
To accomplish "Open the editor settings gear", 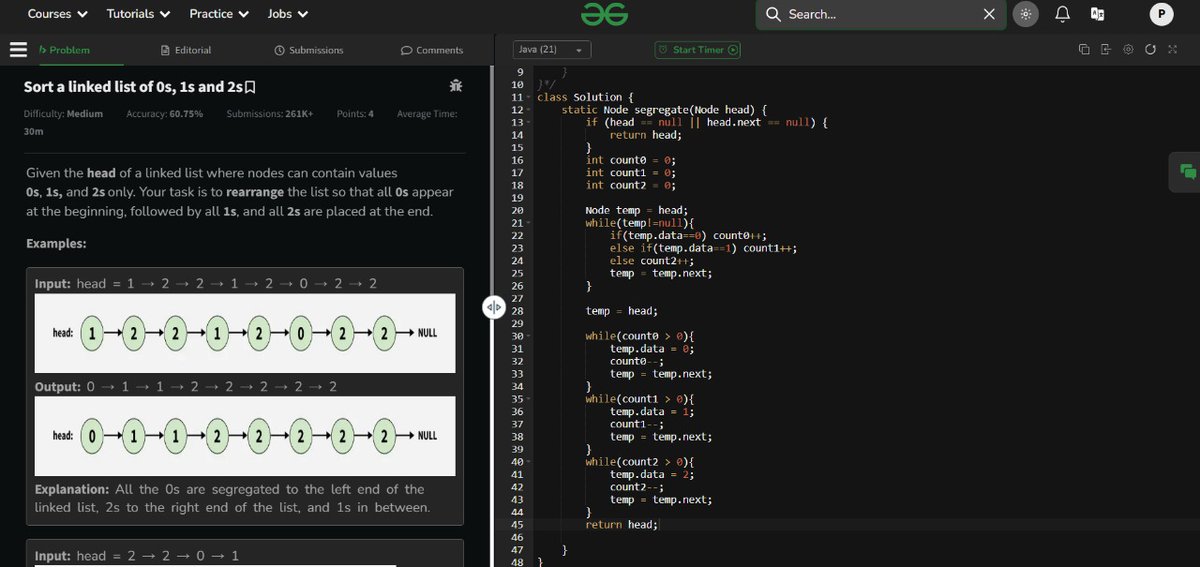I will pyautogui.click(x=1128, y=50).
